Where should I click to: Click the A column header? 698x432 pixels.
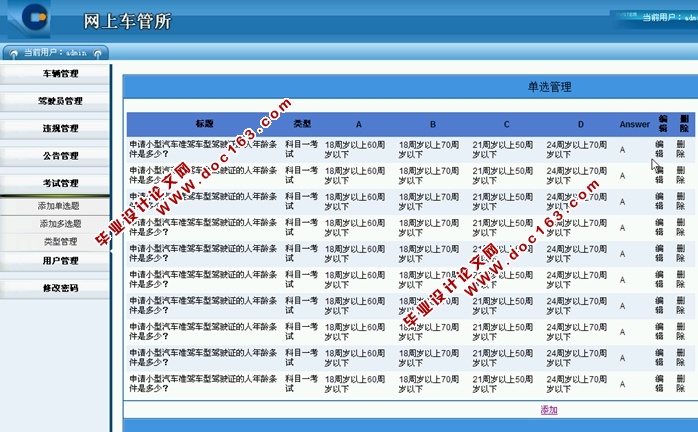point(358,124)
